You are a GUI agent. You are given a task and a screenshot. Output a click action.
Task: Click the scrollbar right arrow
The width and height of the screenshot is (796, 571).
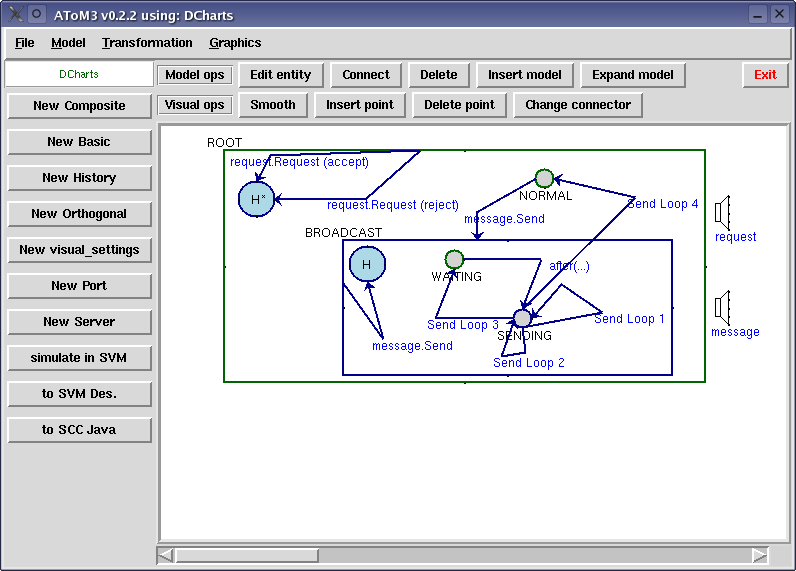(x=760, y=555)
